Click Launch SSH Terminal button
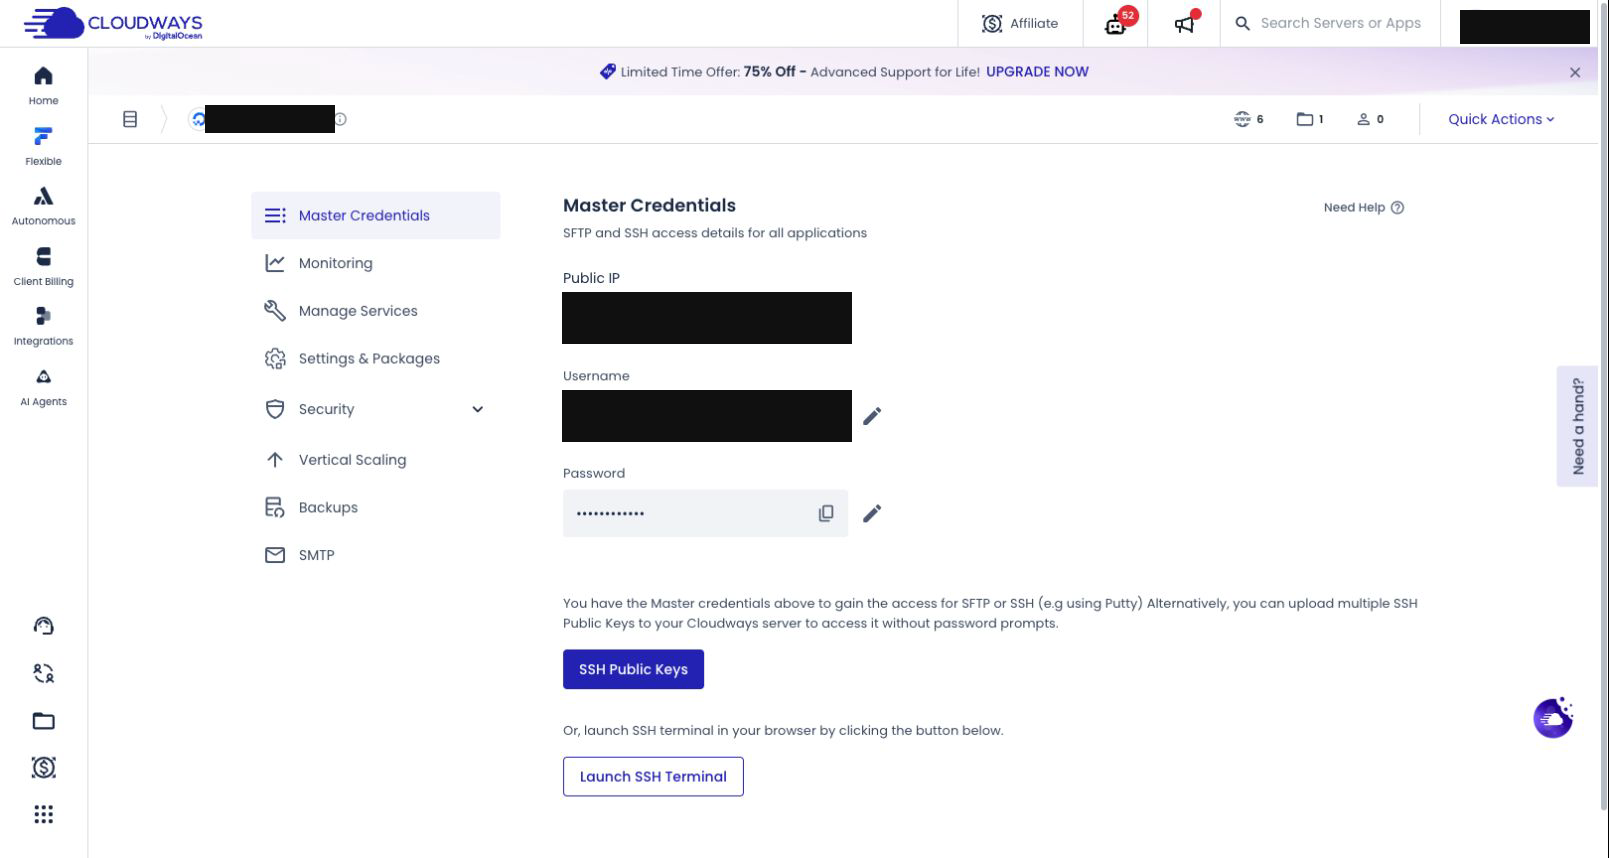 (x=653, y=776)
